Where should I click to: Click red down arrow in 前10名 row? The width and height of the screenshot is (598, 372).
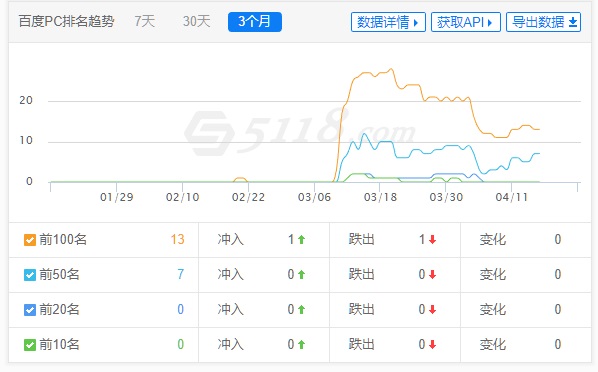pos(432,345)
